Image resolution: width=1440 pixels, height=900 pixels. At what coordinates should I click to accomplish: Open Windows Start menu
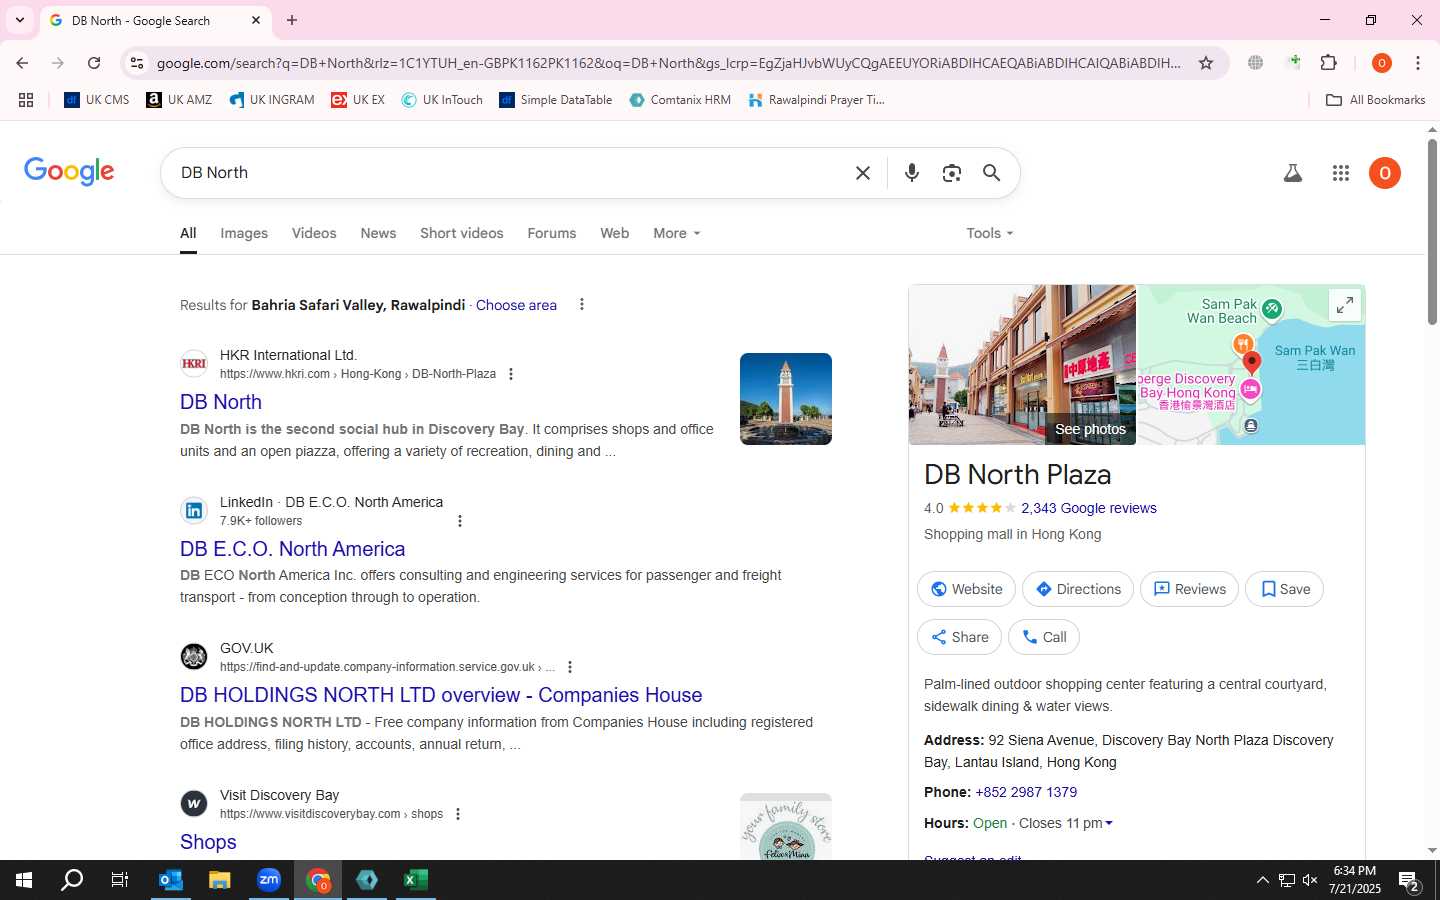coord(24,880)
